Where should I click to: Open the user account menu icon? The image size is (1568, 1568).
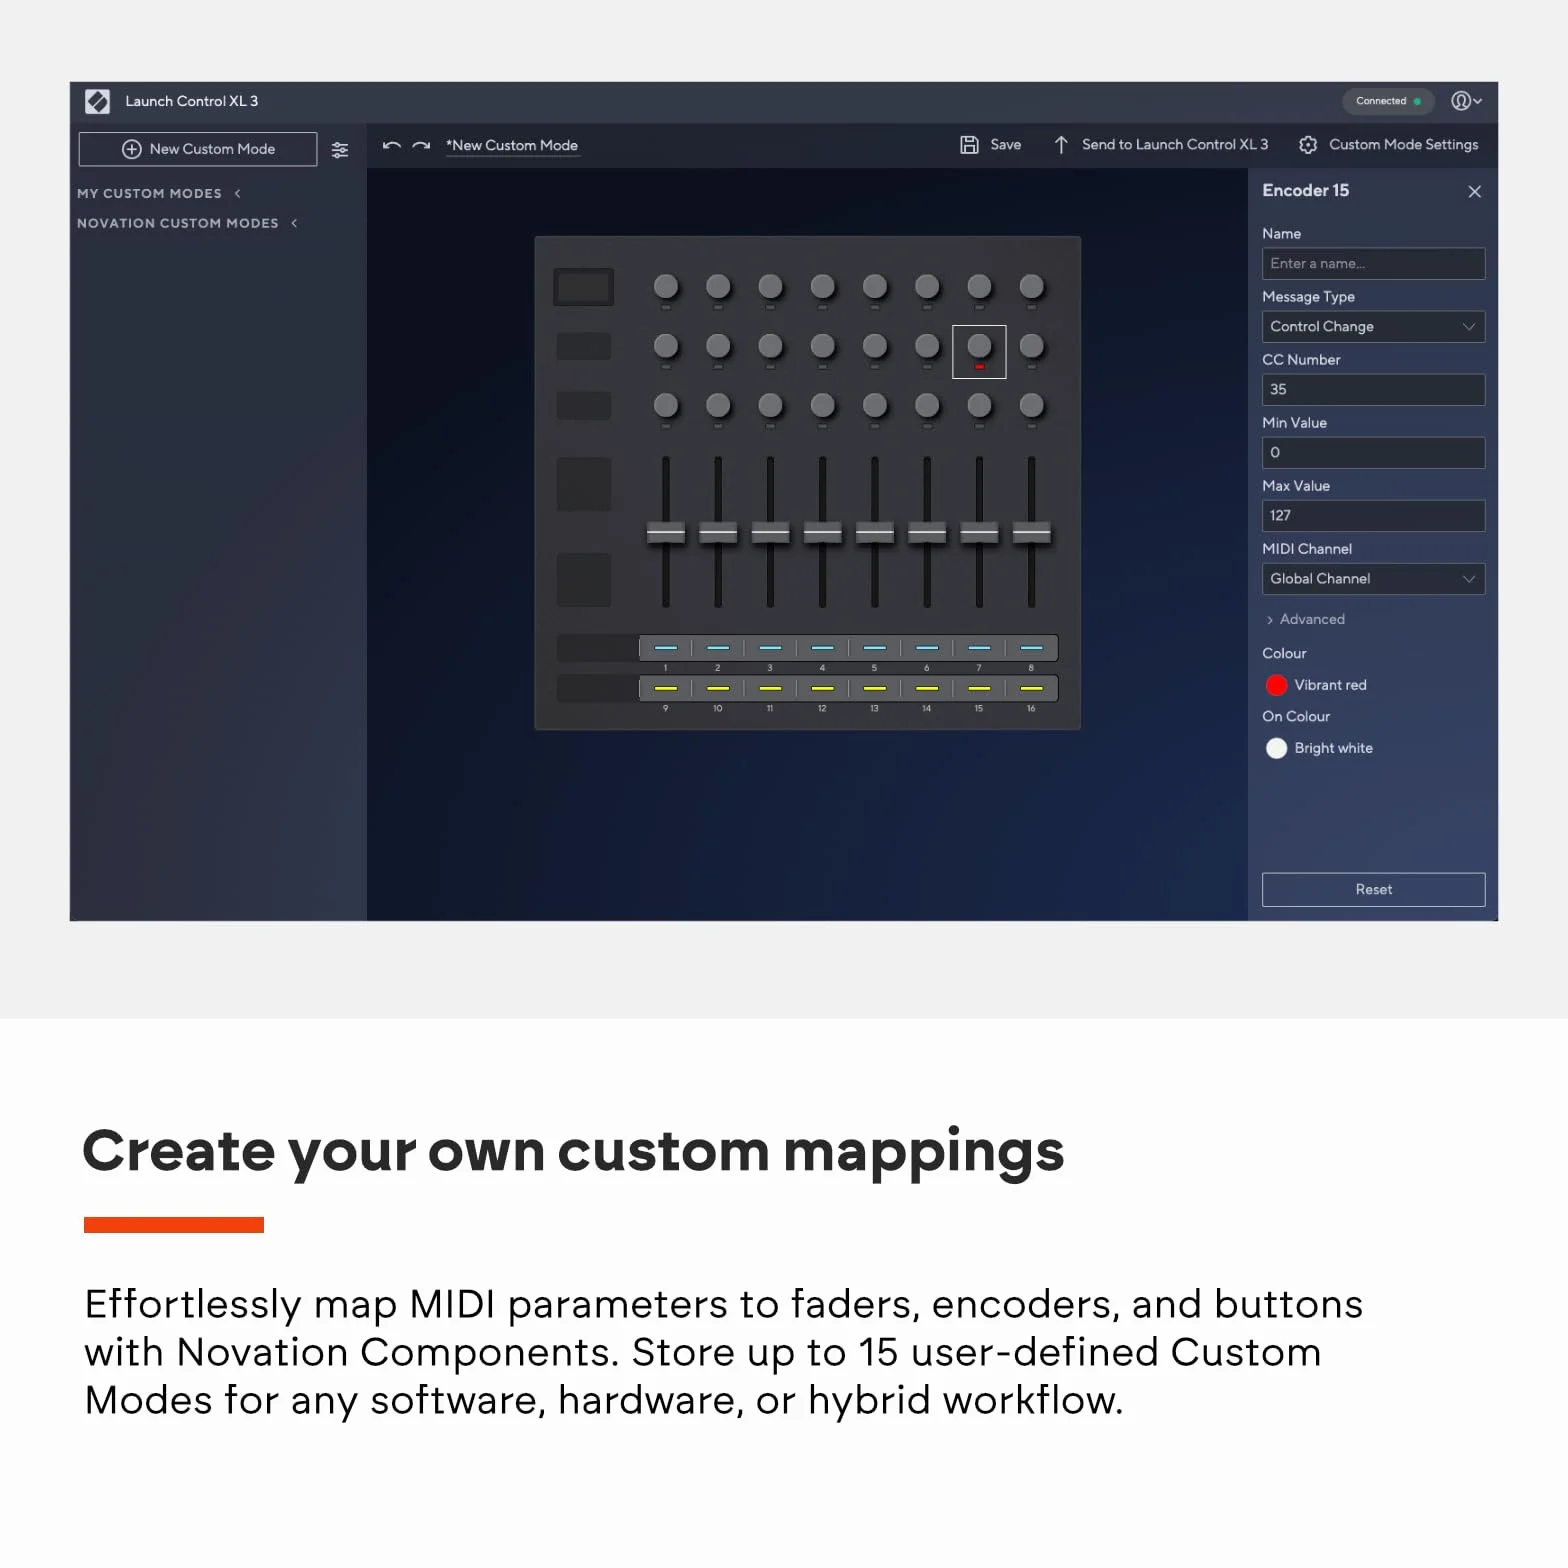tap(1466, 101)
